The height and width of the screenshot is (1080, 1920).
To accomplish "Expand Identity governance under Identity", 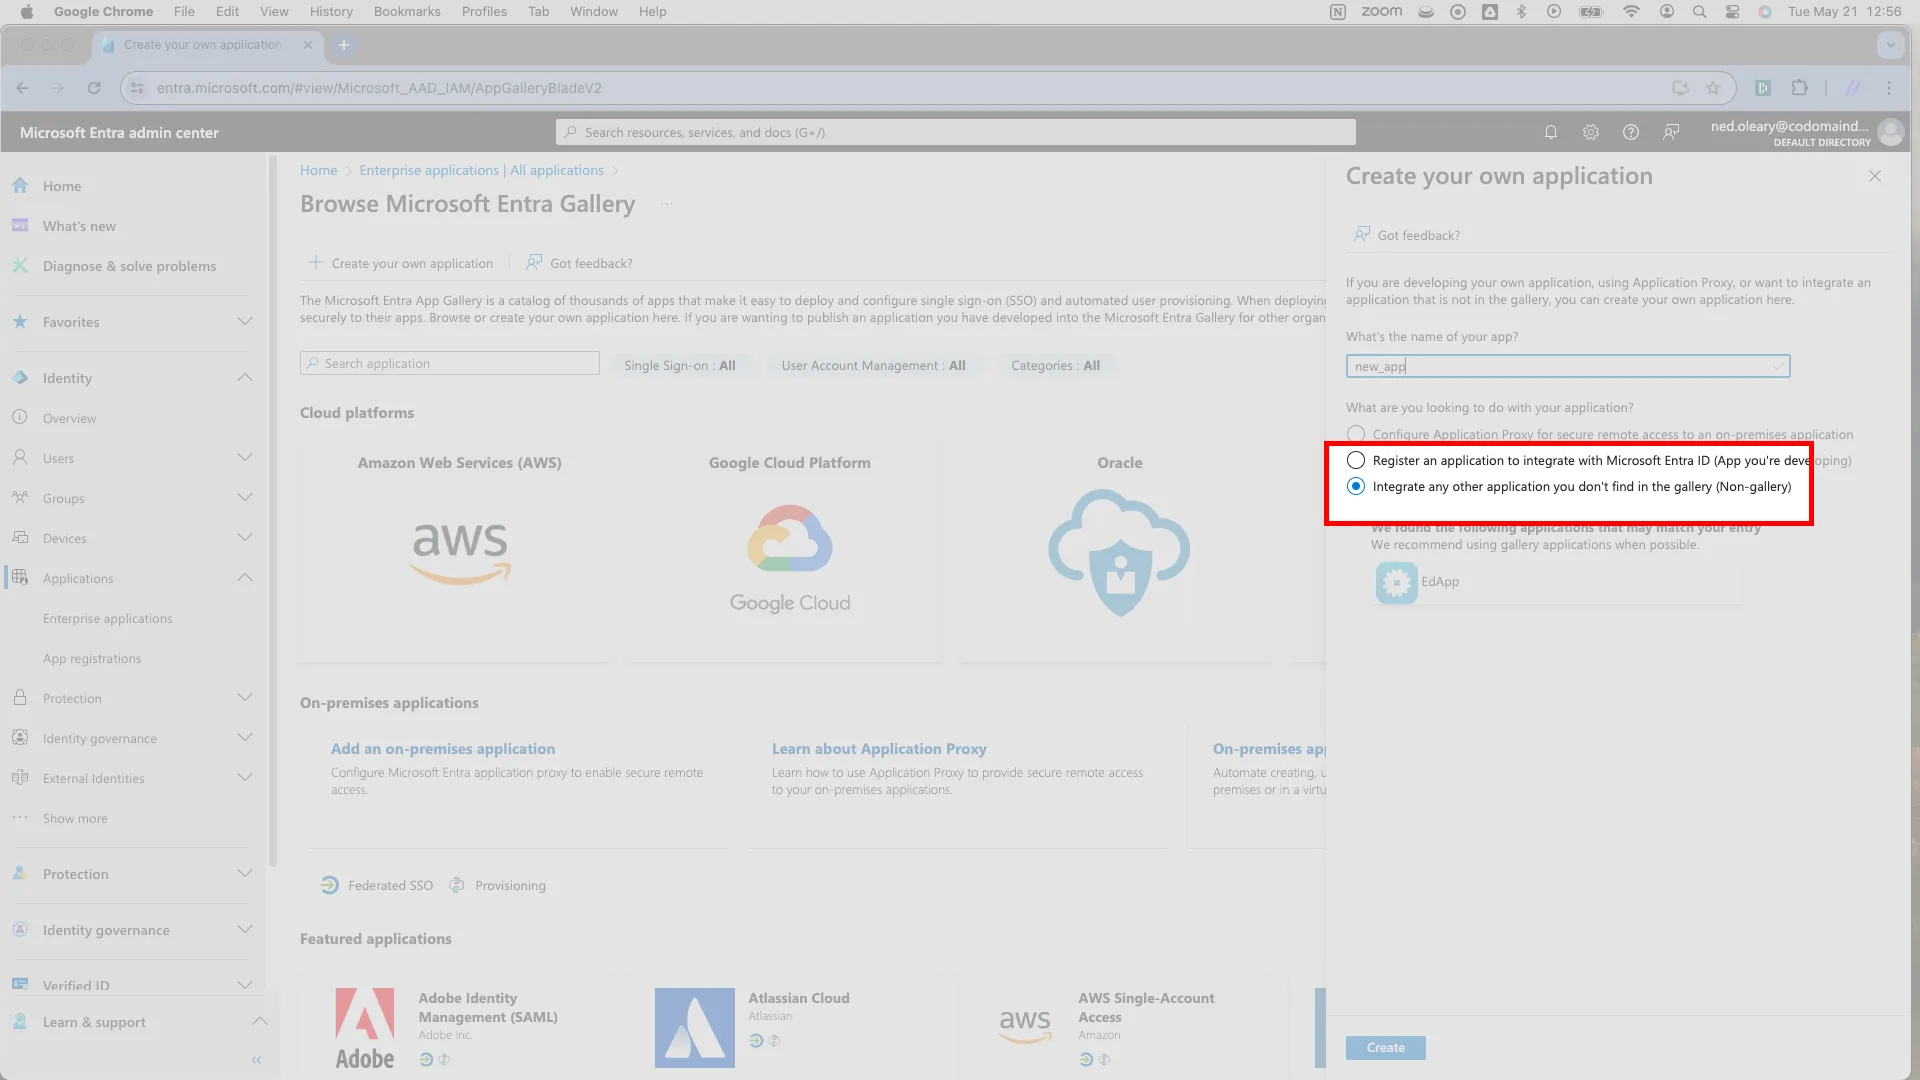I will 245,738.
